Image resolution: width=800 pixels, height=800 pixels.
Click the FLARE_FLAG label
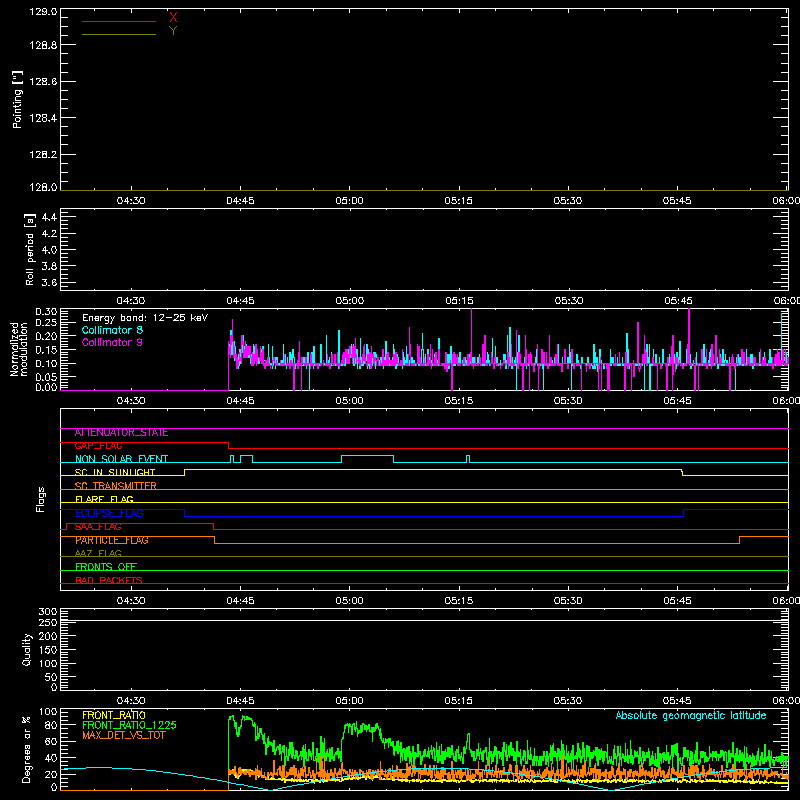pos(104,499)
